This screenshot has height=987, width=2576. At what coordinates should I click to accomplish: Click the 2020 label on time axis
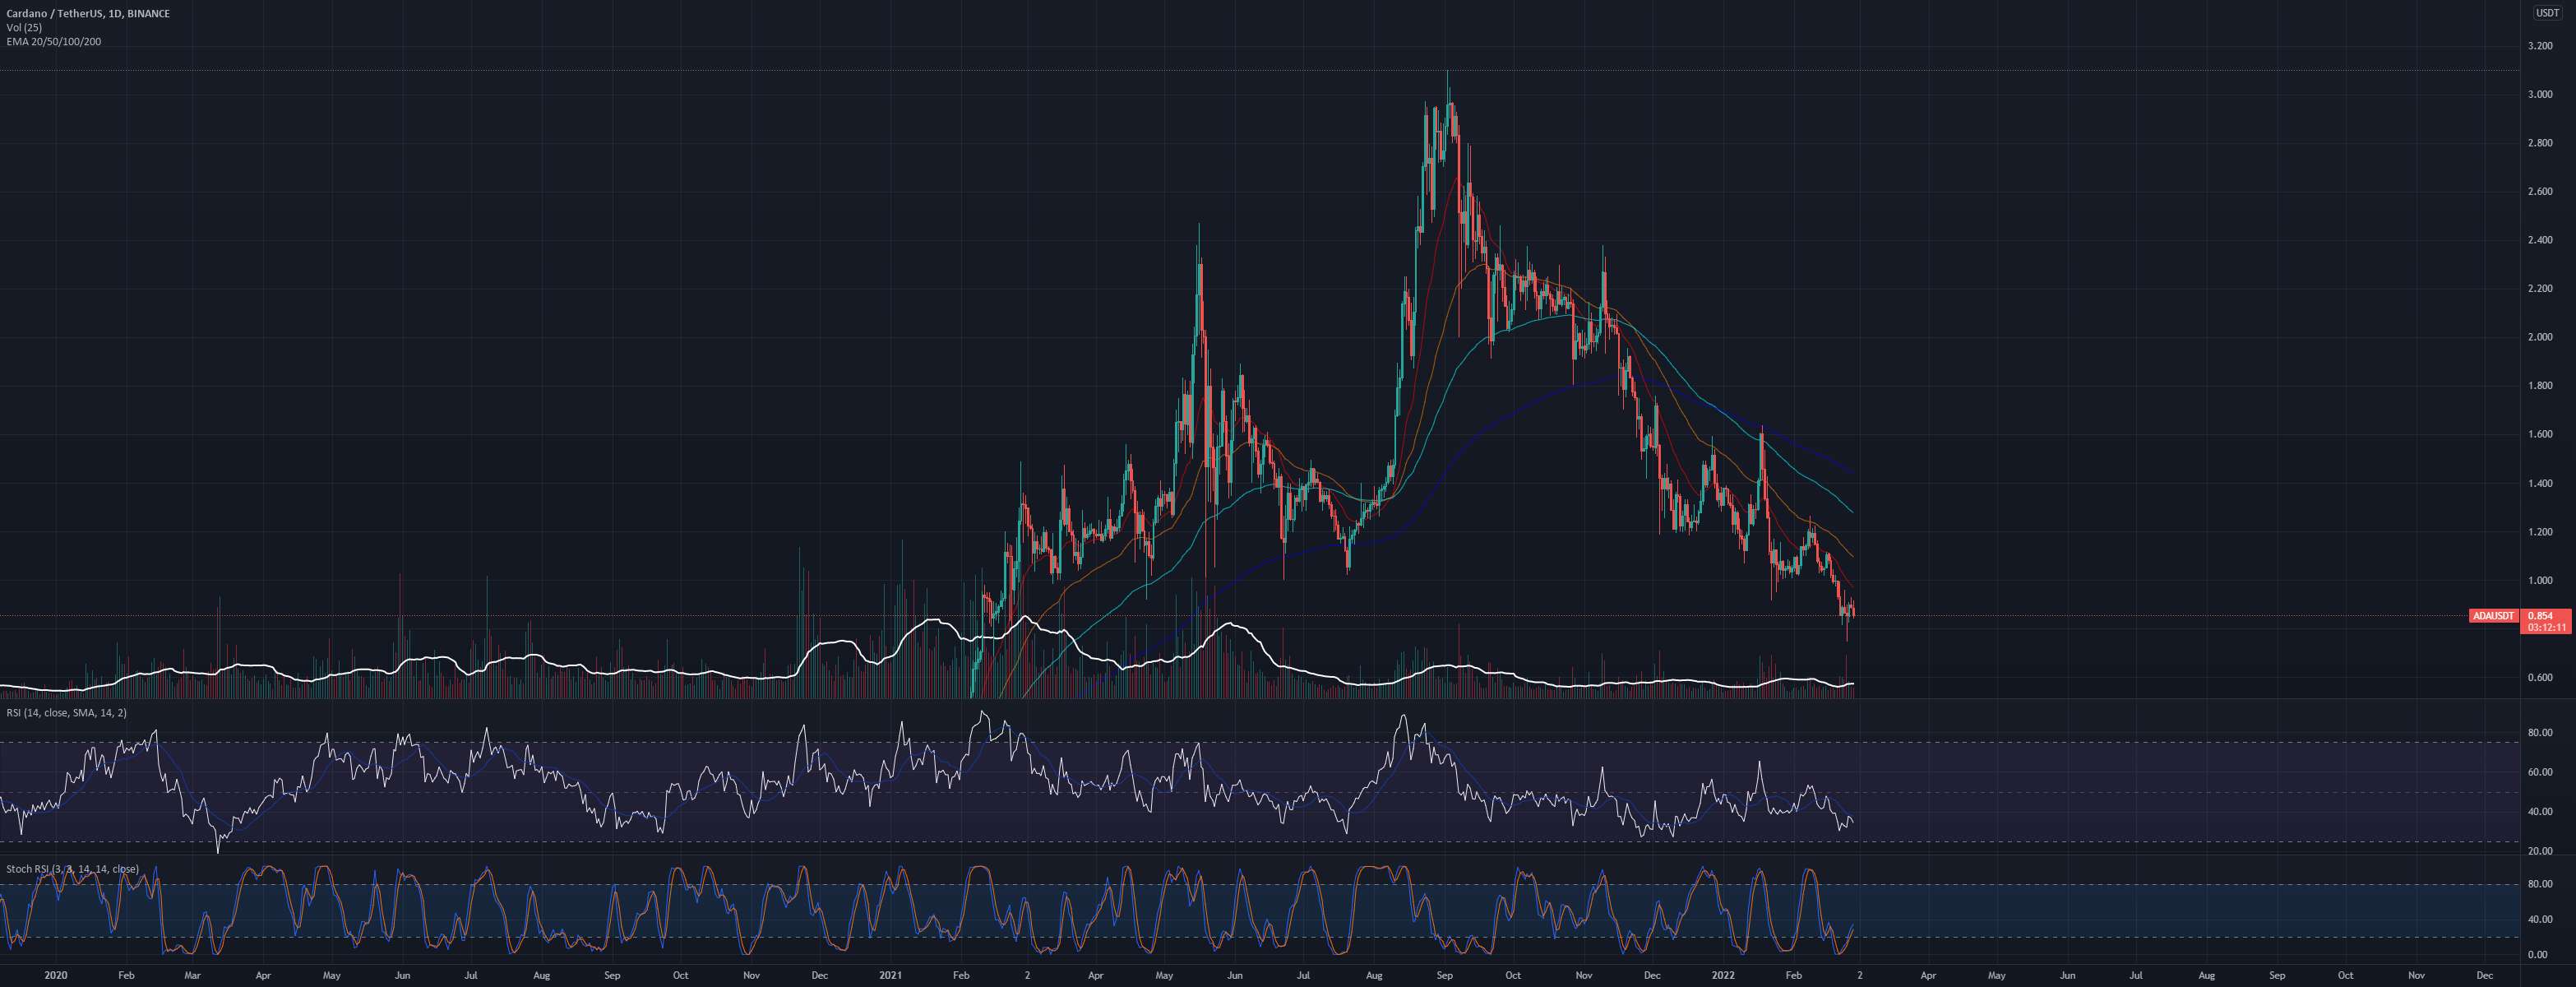[56, 975]
